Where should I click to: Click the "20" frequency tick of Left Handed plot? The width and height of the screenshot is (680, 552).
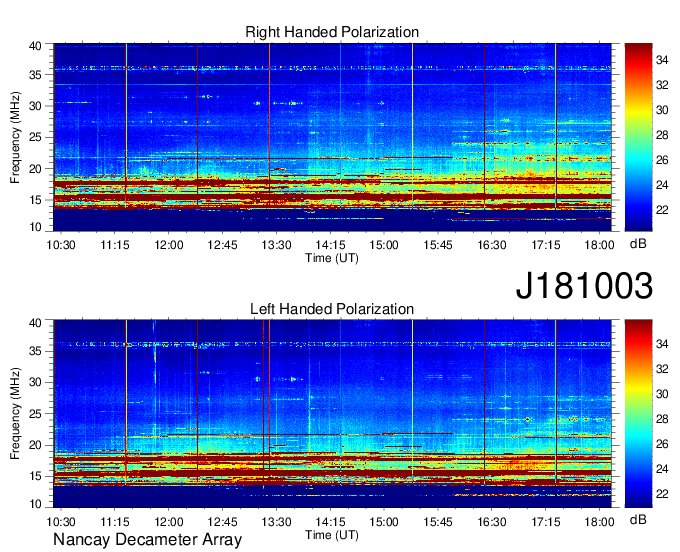(x=35, y=445)
